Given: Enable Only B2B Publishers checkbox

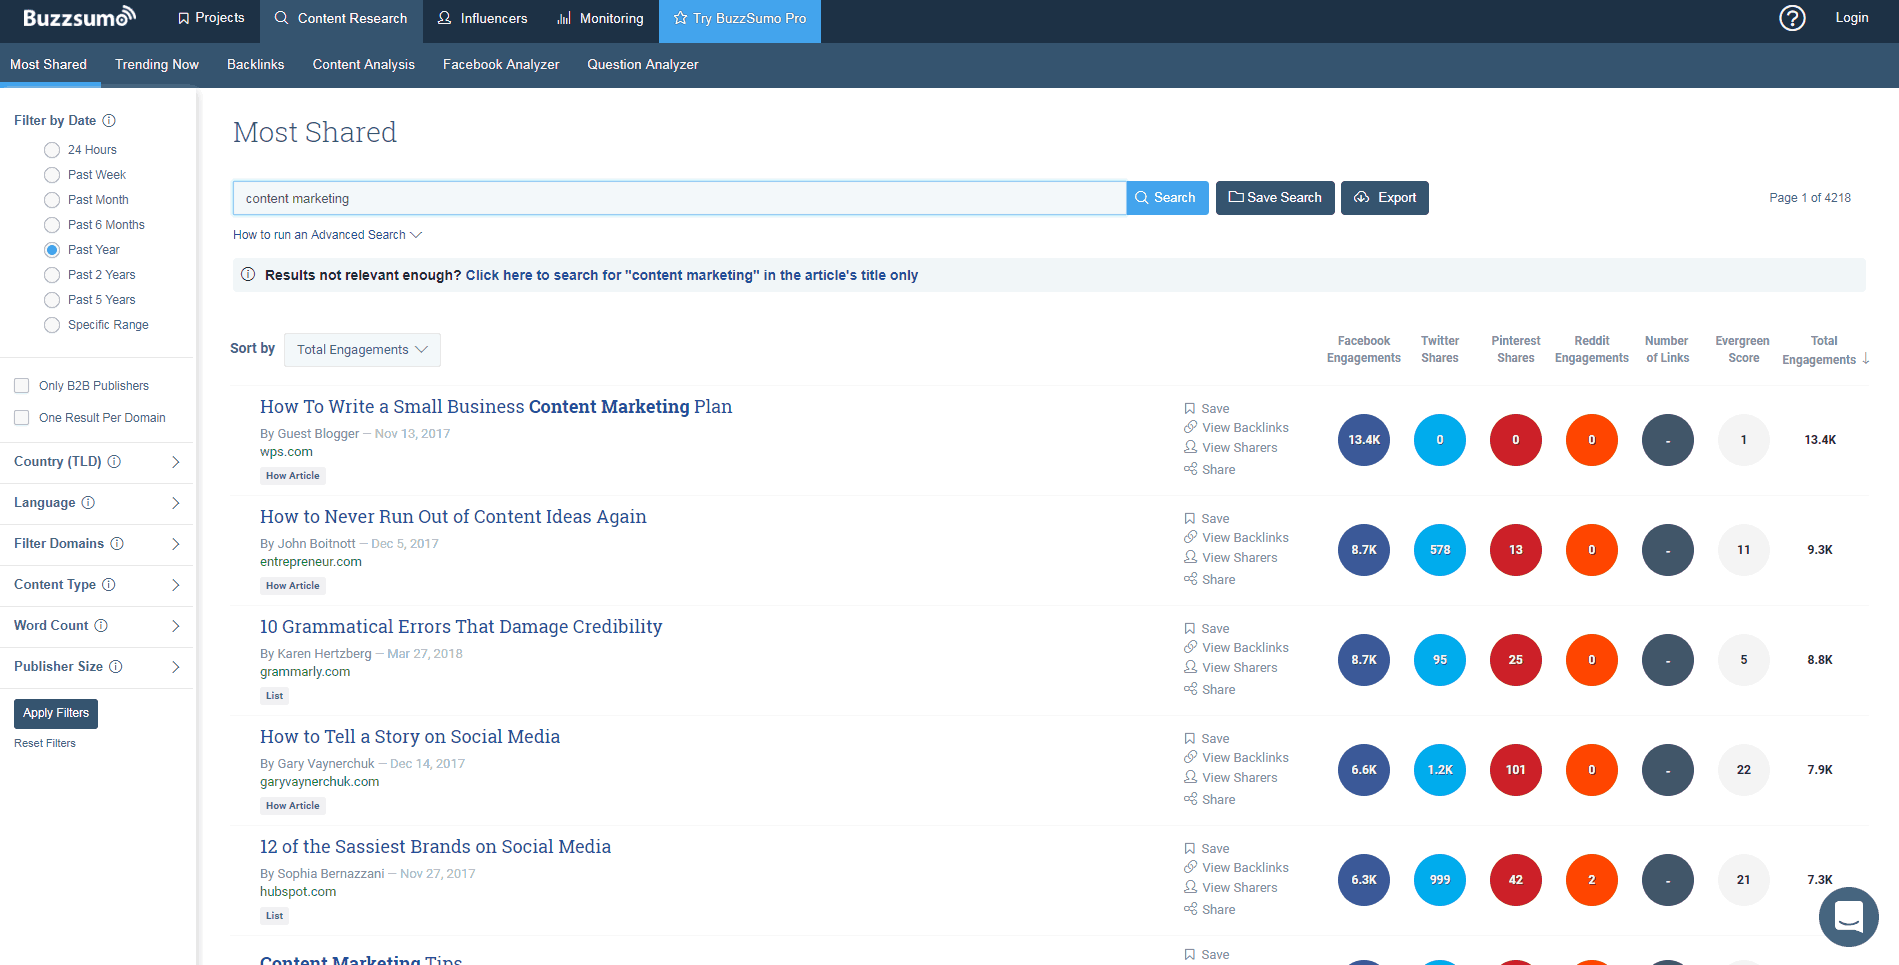Looking at the screenshot, I should (21, 386).
